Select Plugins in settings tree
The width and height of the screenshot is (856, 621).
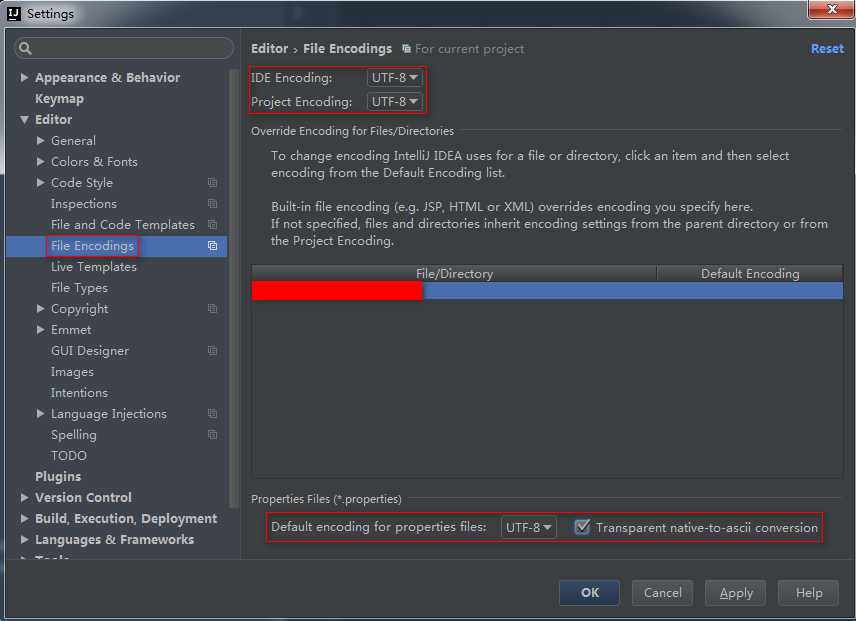coord(58,477)
